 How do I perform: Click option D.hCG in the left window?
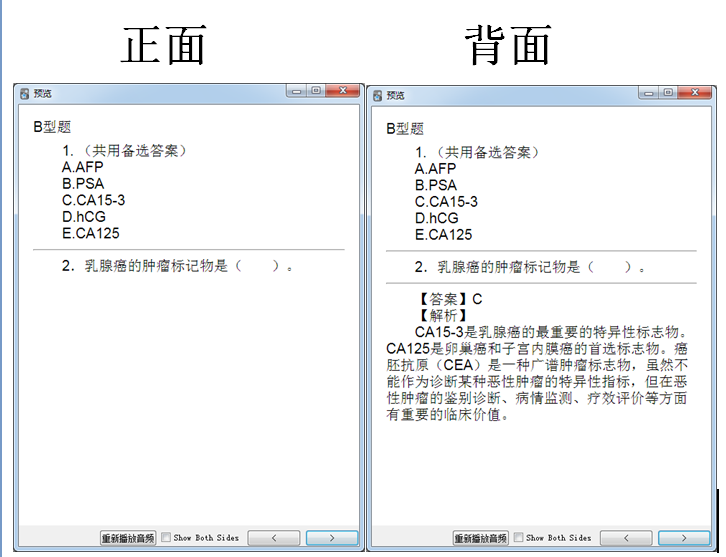point(84,216)
